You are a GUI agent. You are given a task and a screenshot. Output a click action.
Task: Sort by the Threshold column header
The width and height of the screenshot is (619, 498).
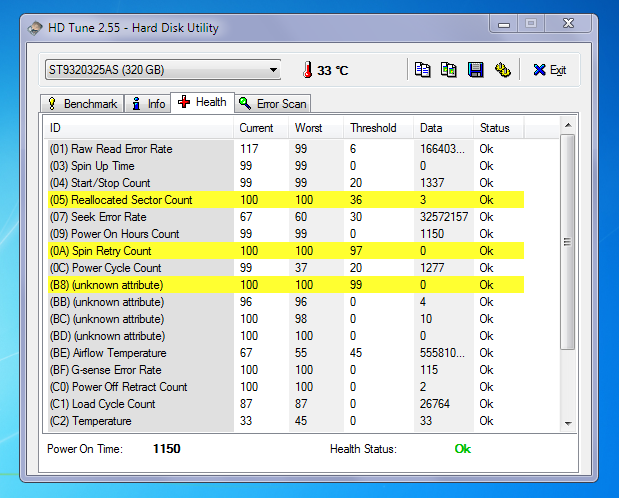coord(379,128)
